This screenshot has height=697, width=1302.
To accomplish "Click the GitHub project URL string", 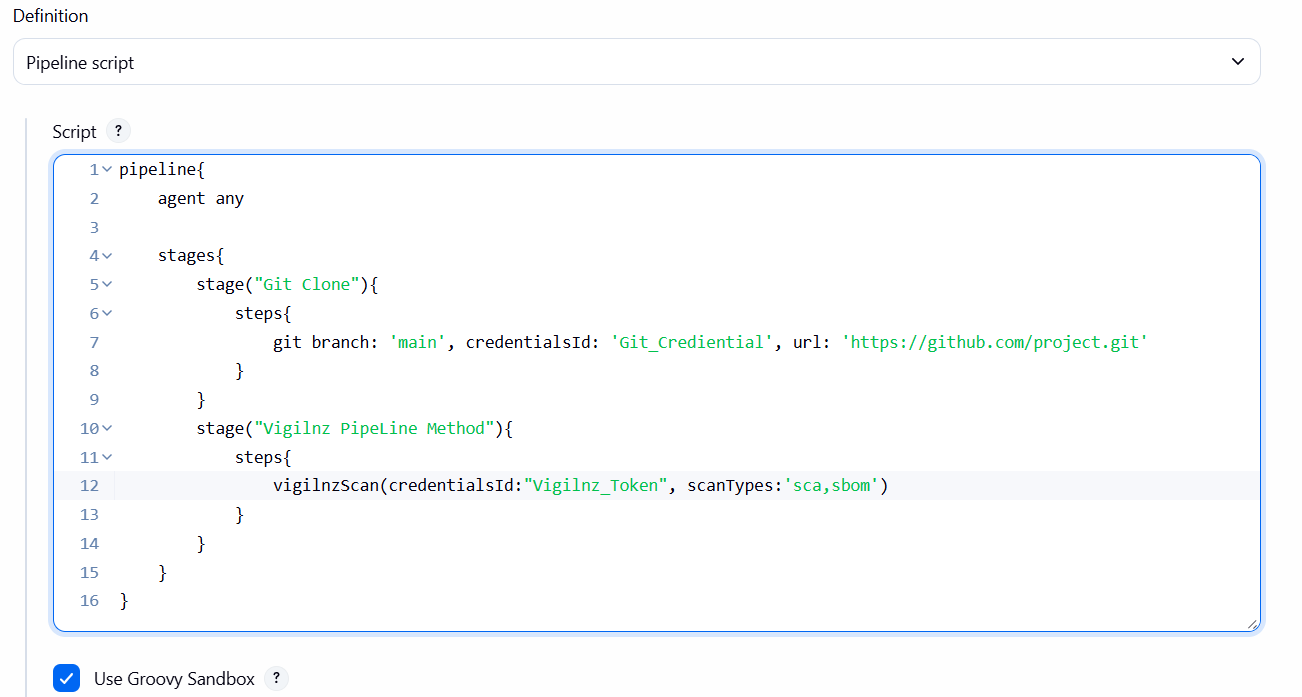I will point(995,341).
